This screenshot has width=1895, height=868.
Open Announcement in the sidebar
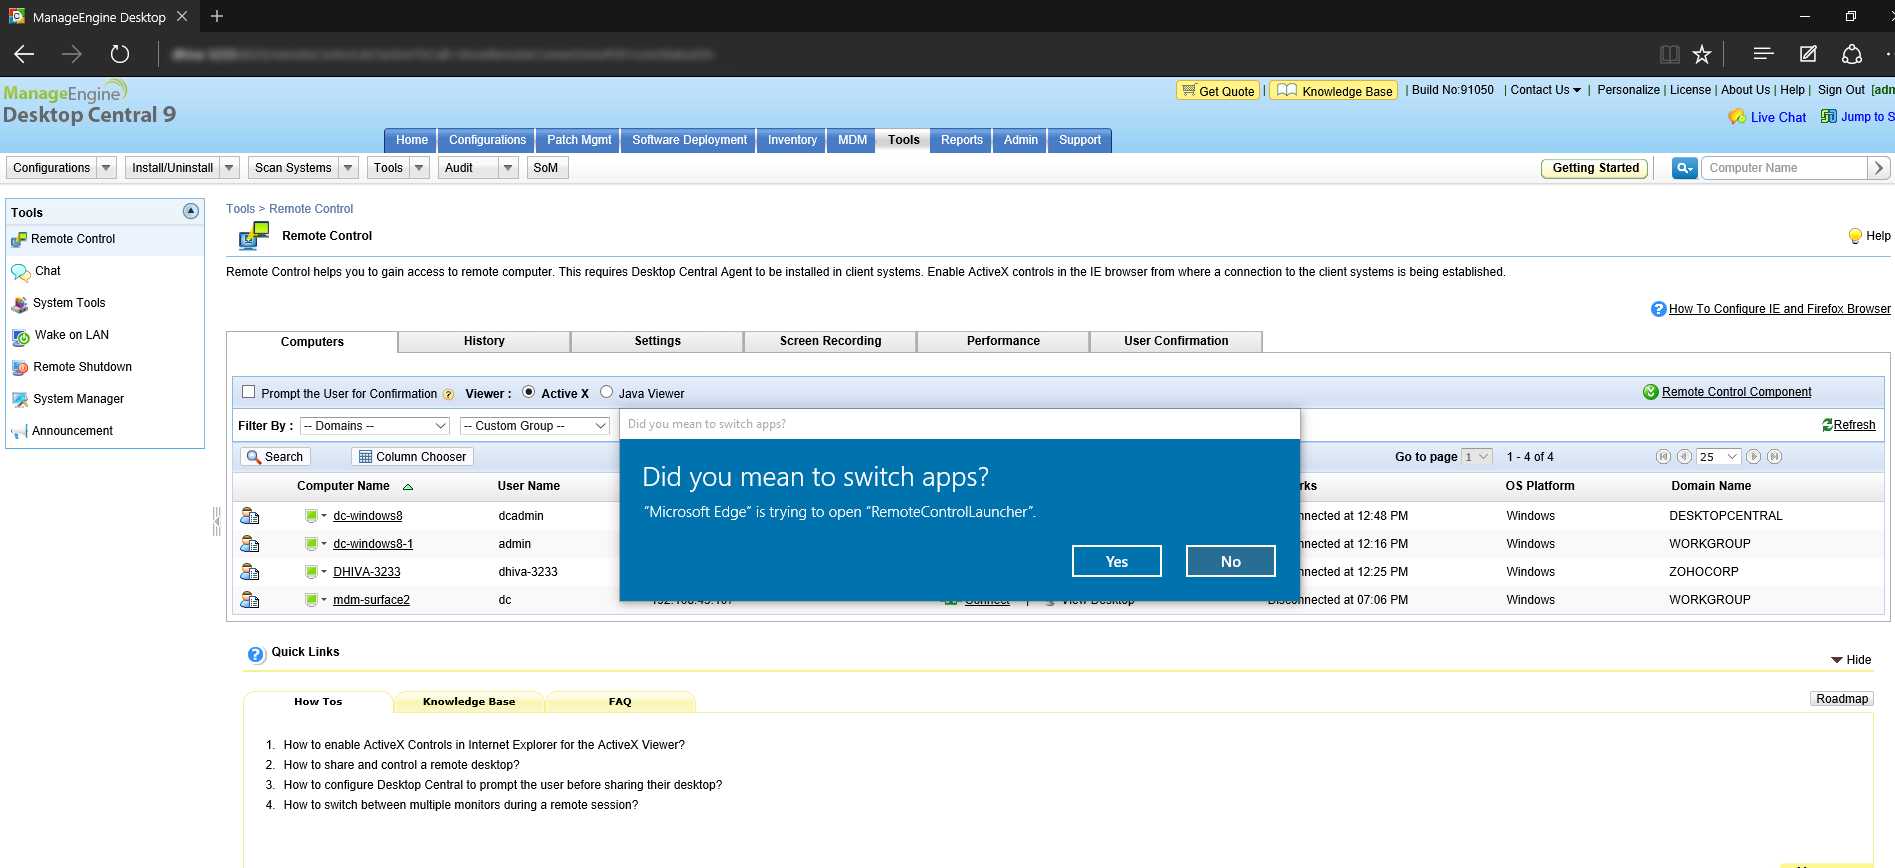click(72, 431)
